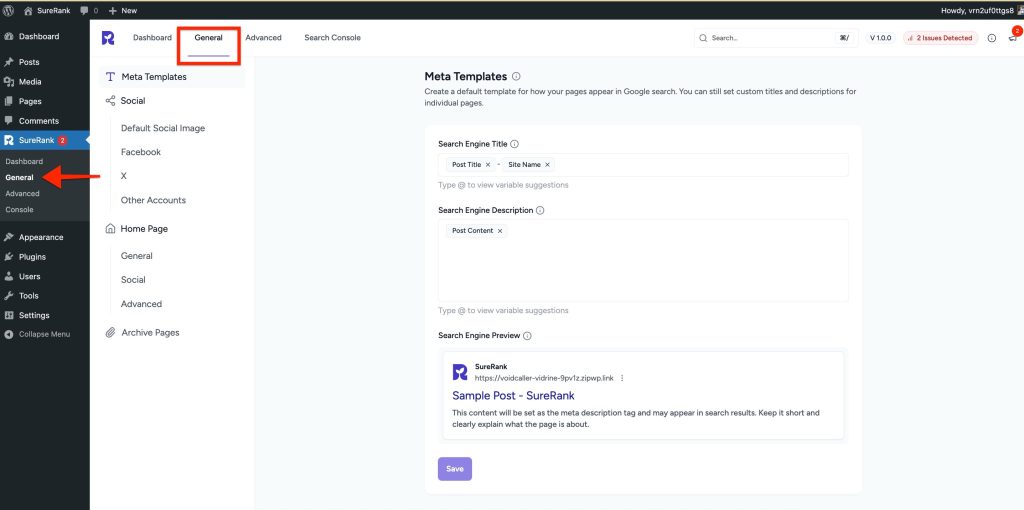Focus the plugin search box
This screenshot has height=510, width=1024.
point(775,38)
